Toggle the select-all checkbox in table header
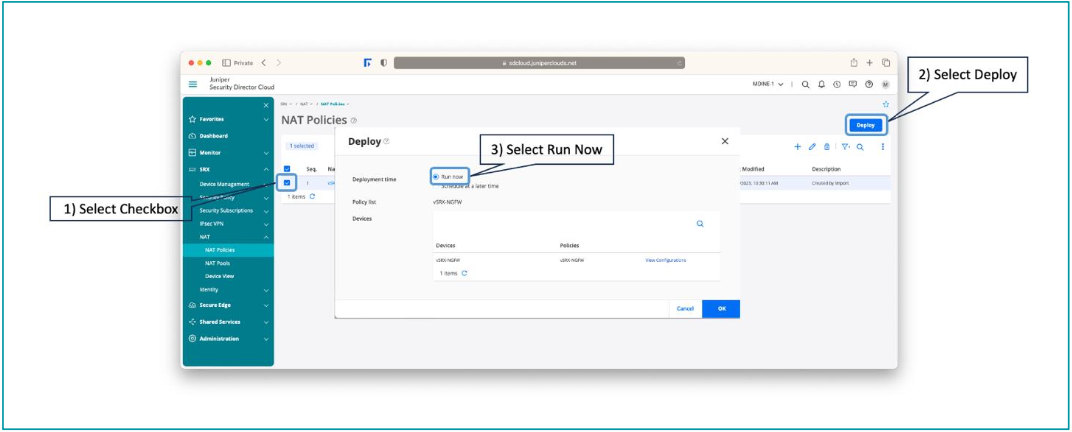The width and height of the screenshot is (1072, 432). click(288, 169)
